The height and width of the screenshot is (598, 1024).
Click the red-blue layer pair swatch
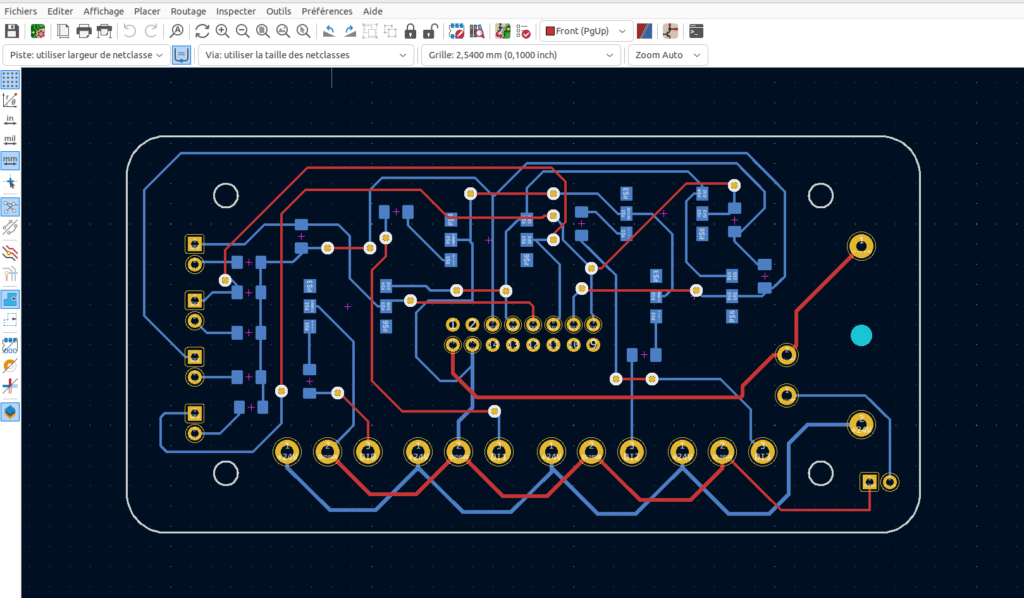tap(645, 31)
